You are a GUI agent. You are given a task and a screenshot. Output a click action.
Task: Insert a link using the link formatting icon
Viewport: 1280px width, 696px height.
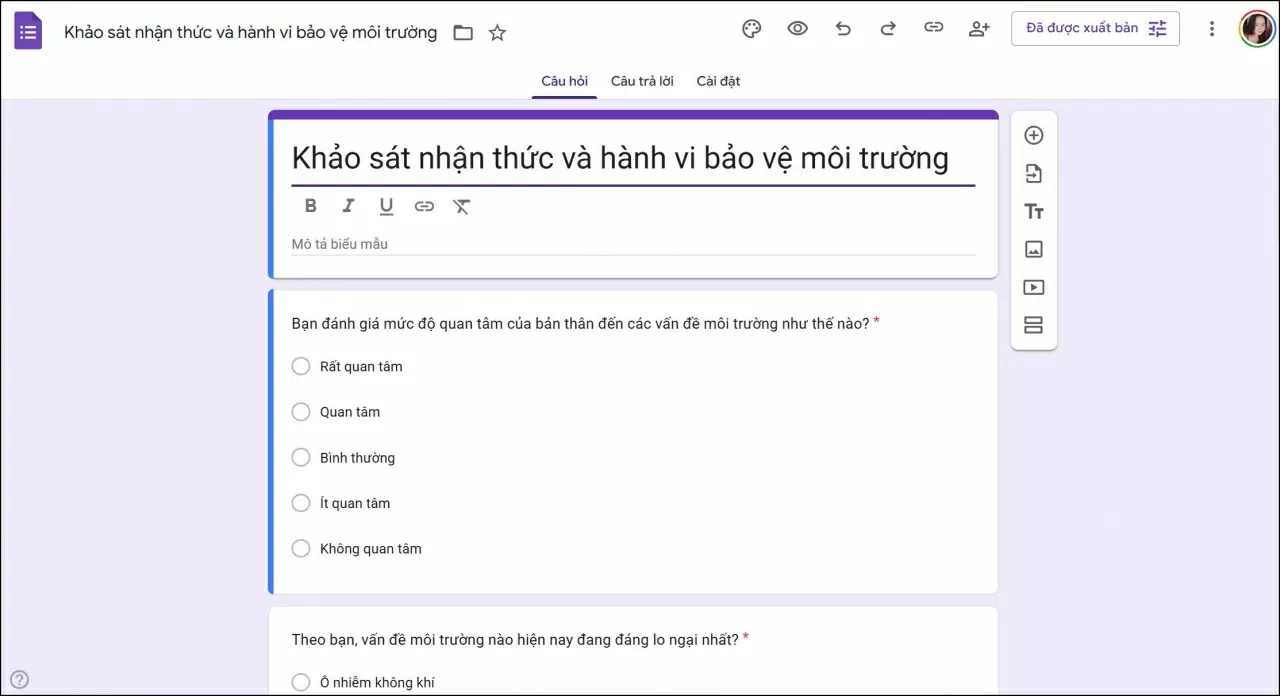pos(424,205)
